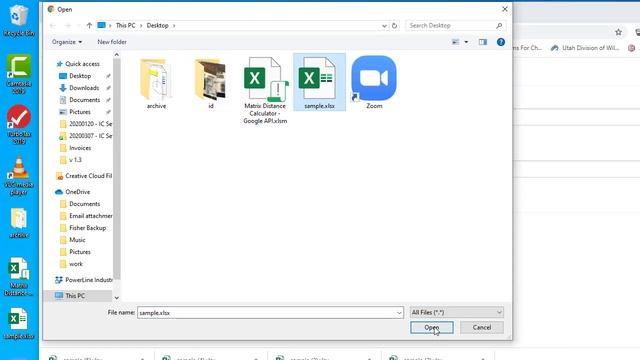Select work folder under OneDrive

pos(76,264)
